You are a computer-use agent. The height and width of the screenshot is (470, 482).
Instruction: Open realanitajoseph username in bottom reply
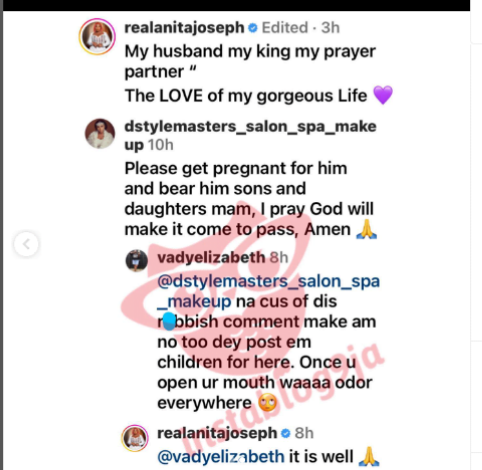click(x=217, y=433)
